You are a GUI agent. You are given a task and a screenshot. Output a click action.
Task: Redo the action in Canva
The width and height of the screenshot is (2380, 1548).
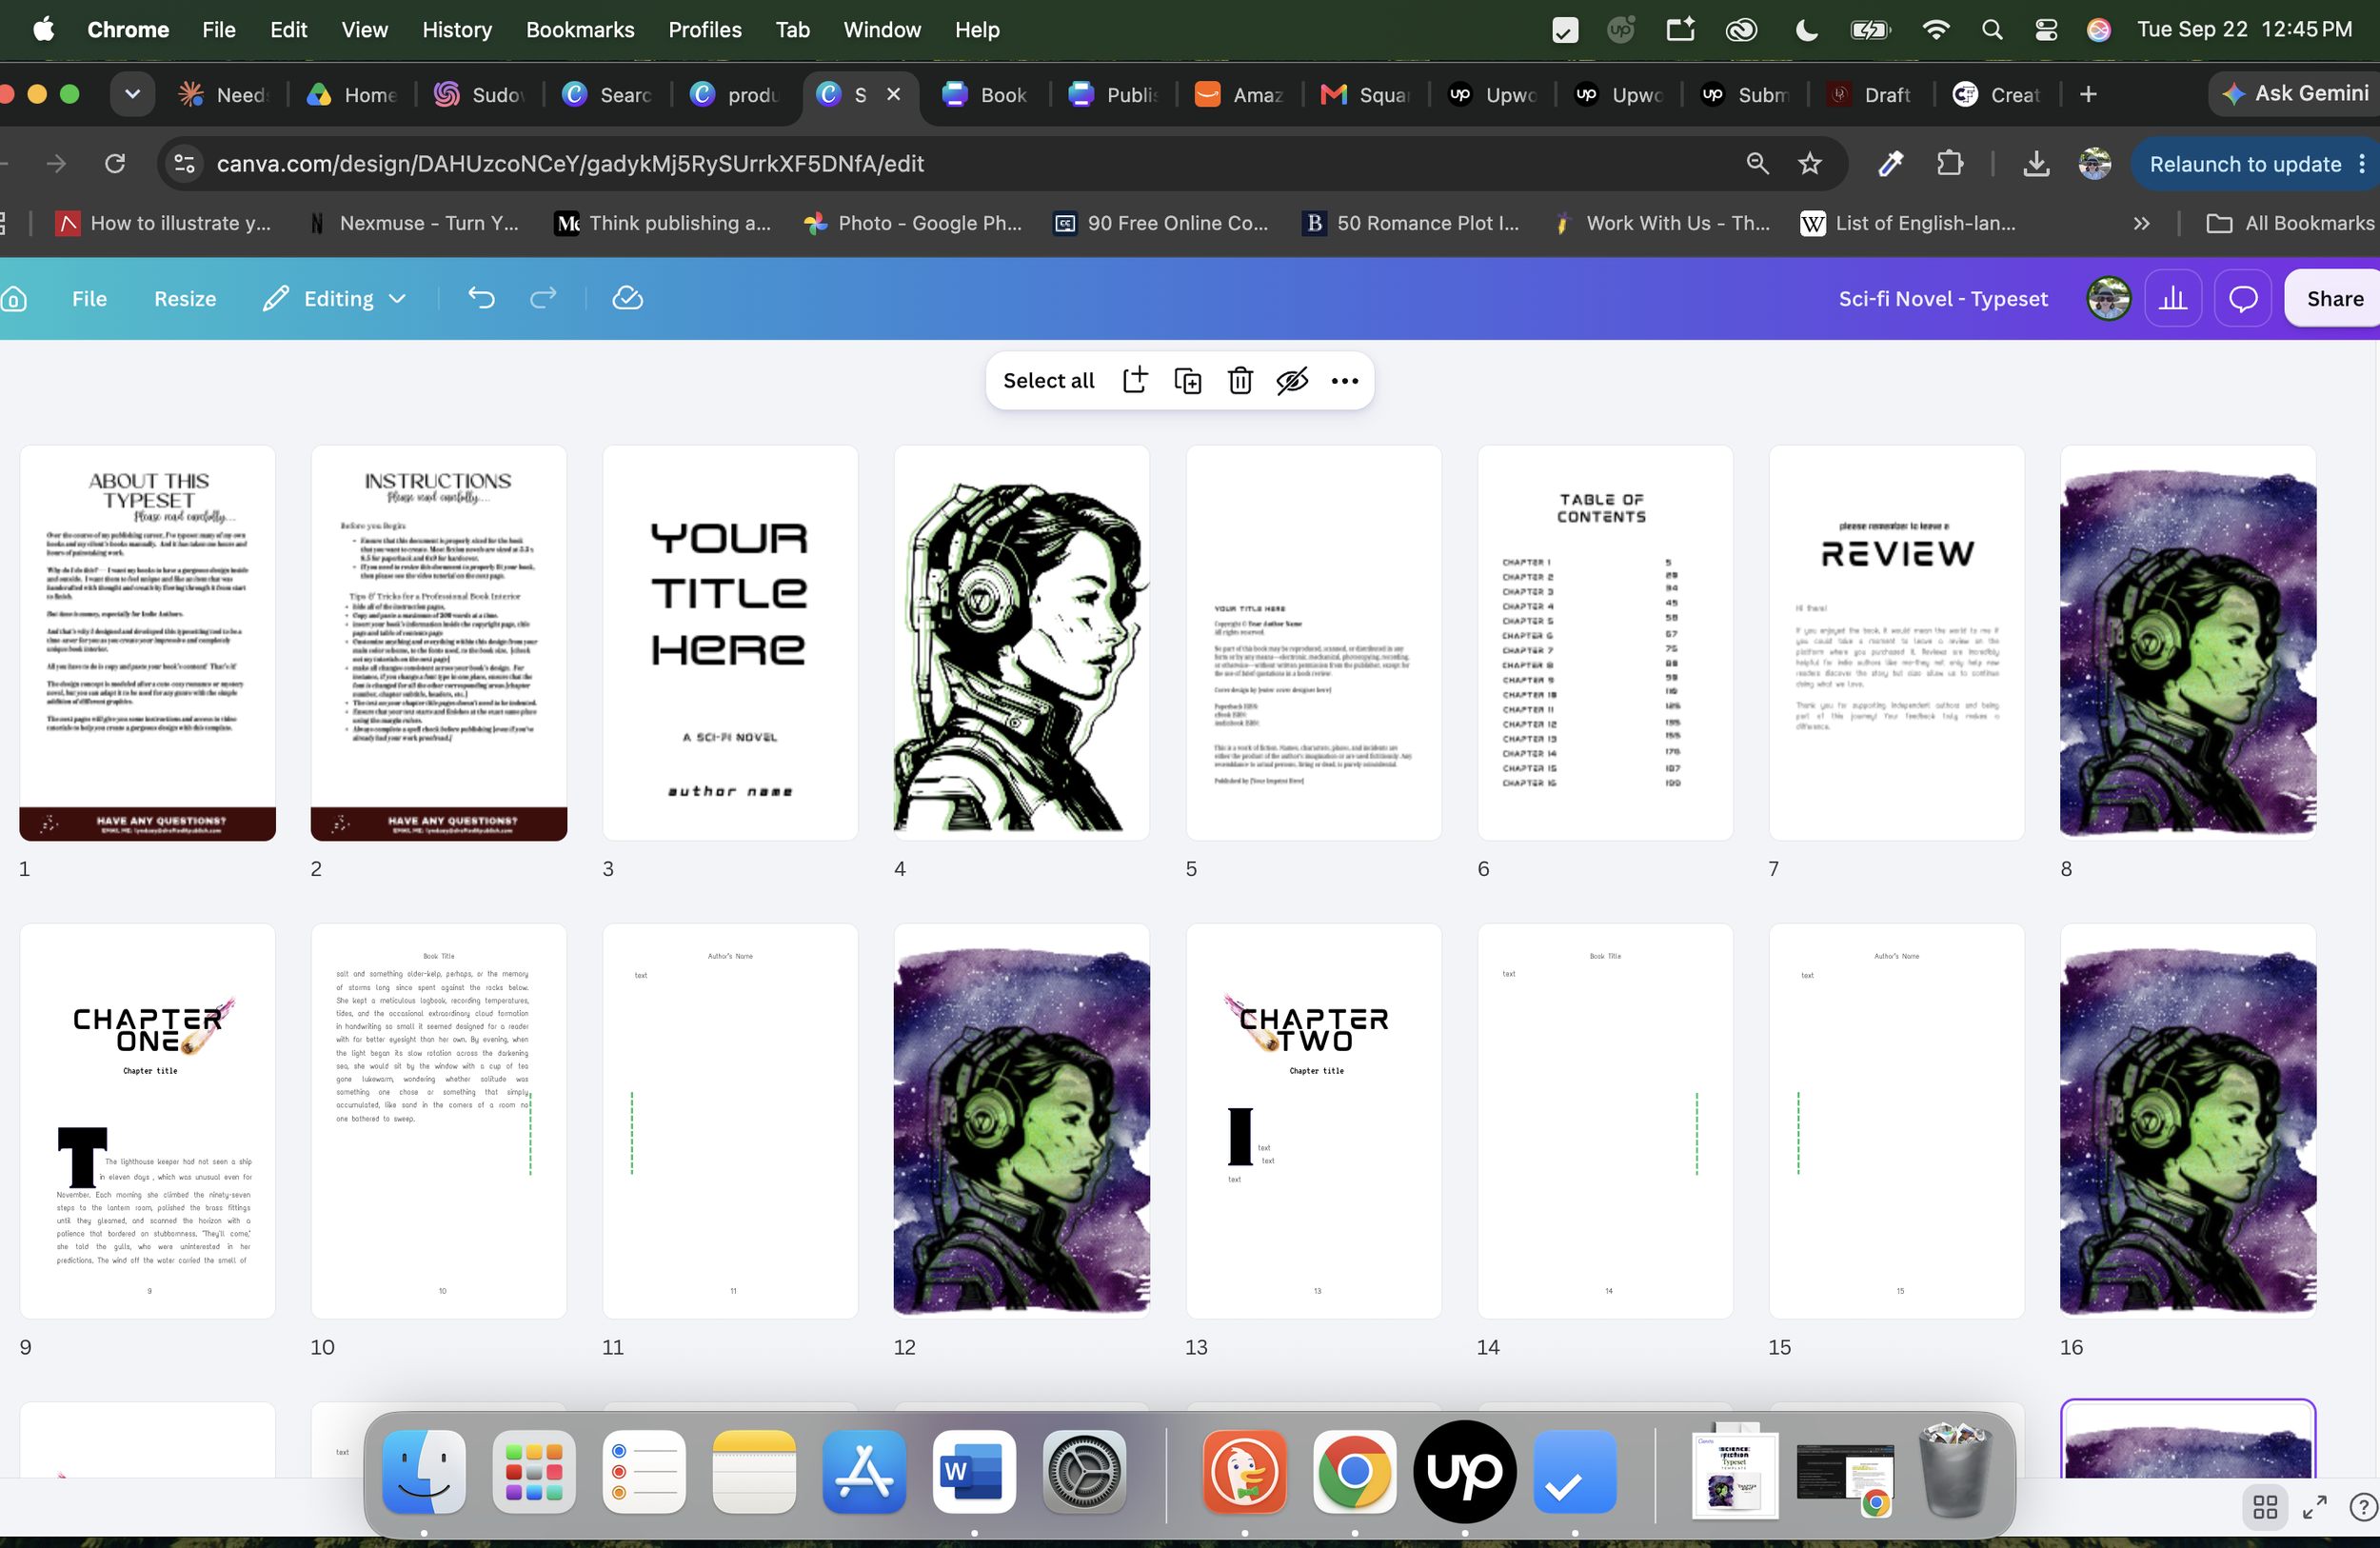coord(543,298)
